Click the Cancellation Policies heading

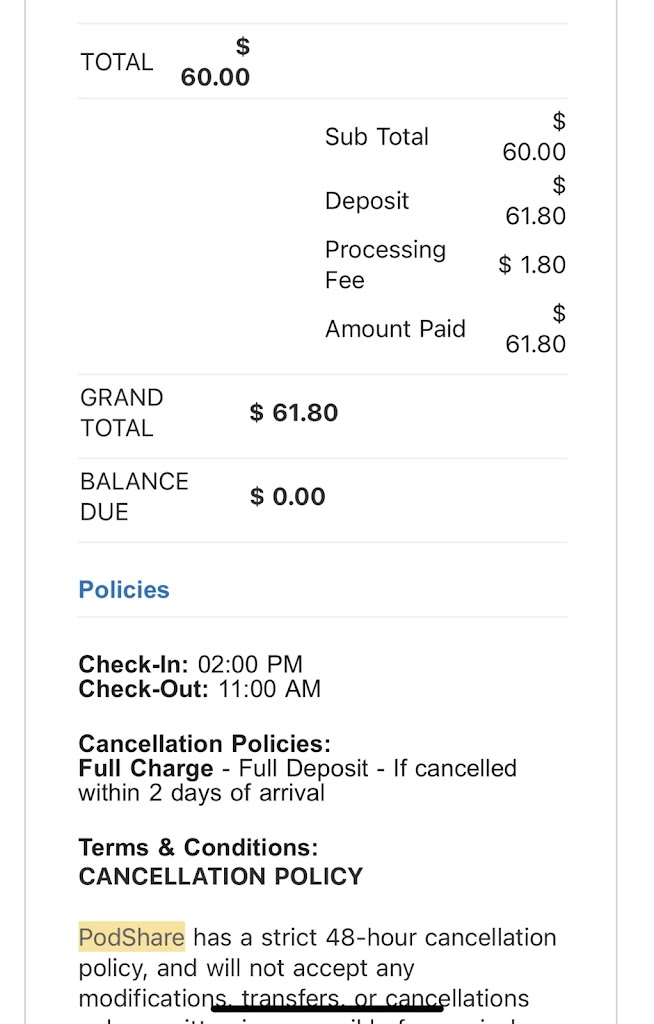[x=204, y=744]
